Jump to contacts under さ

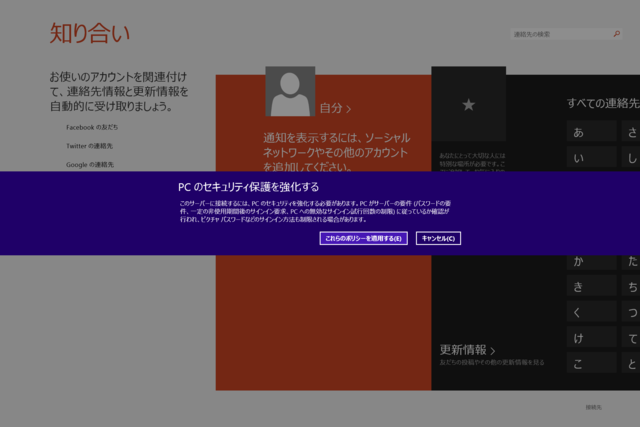[631, 132]
